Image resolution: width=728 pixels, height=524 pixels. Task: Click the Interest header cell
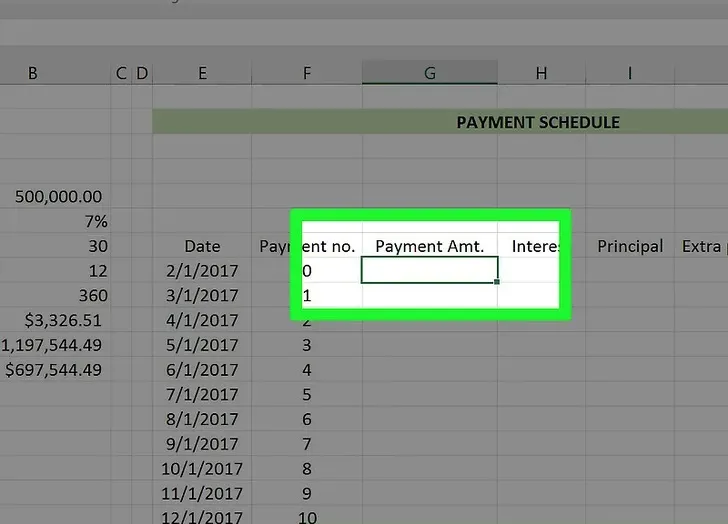541,246
